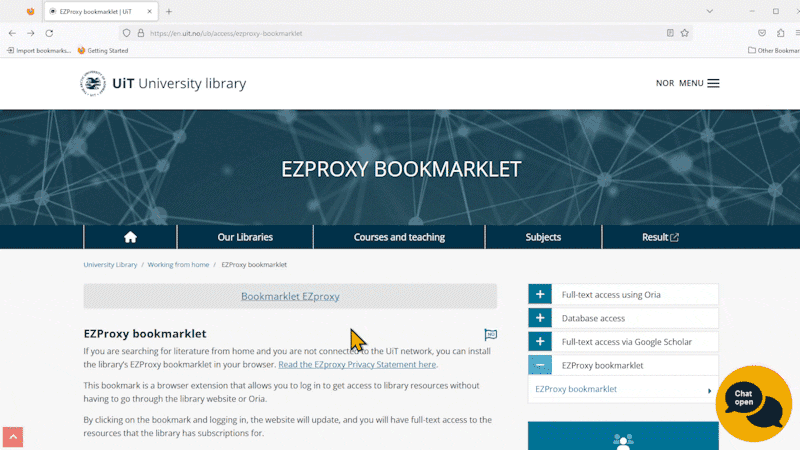
Task: Go back with the browser back arrow
Action: 12,33
